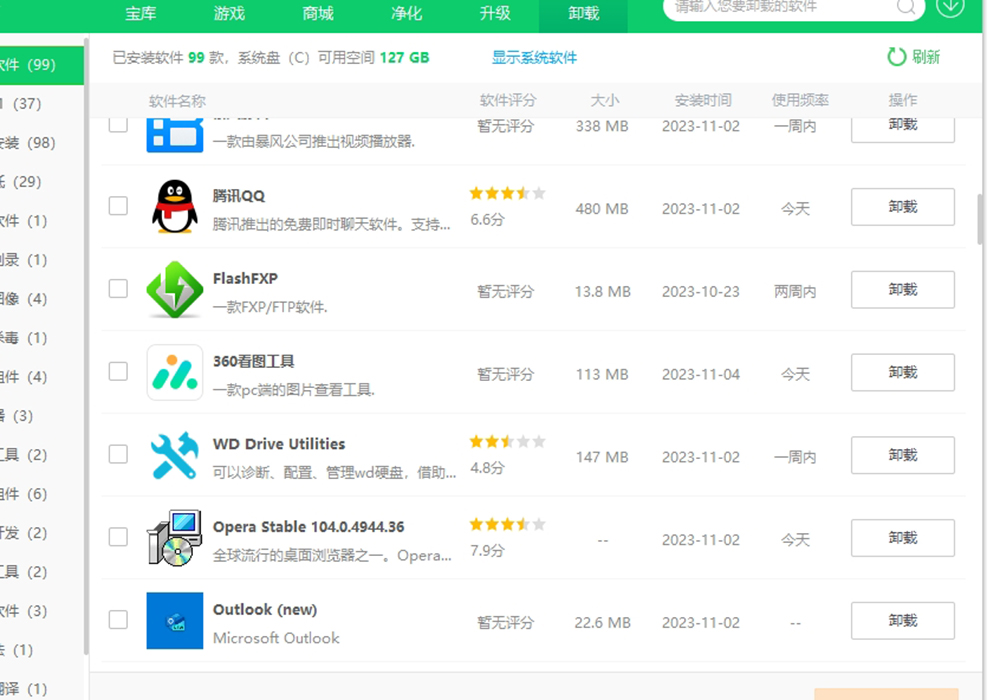Sort by the 使用频率 column header
This screenshot has height=700, width=1000.
[800, 100]
